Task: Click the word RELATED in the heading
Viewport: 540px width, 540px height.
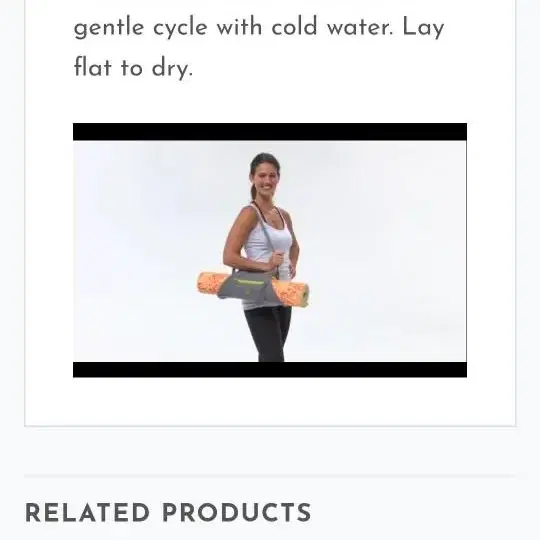Action: coord(87,513)
